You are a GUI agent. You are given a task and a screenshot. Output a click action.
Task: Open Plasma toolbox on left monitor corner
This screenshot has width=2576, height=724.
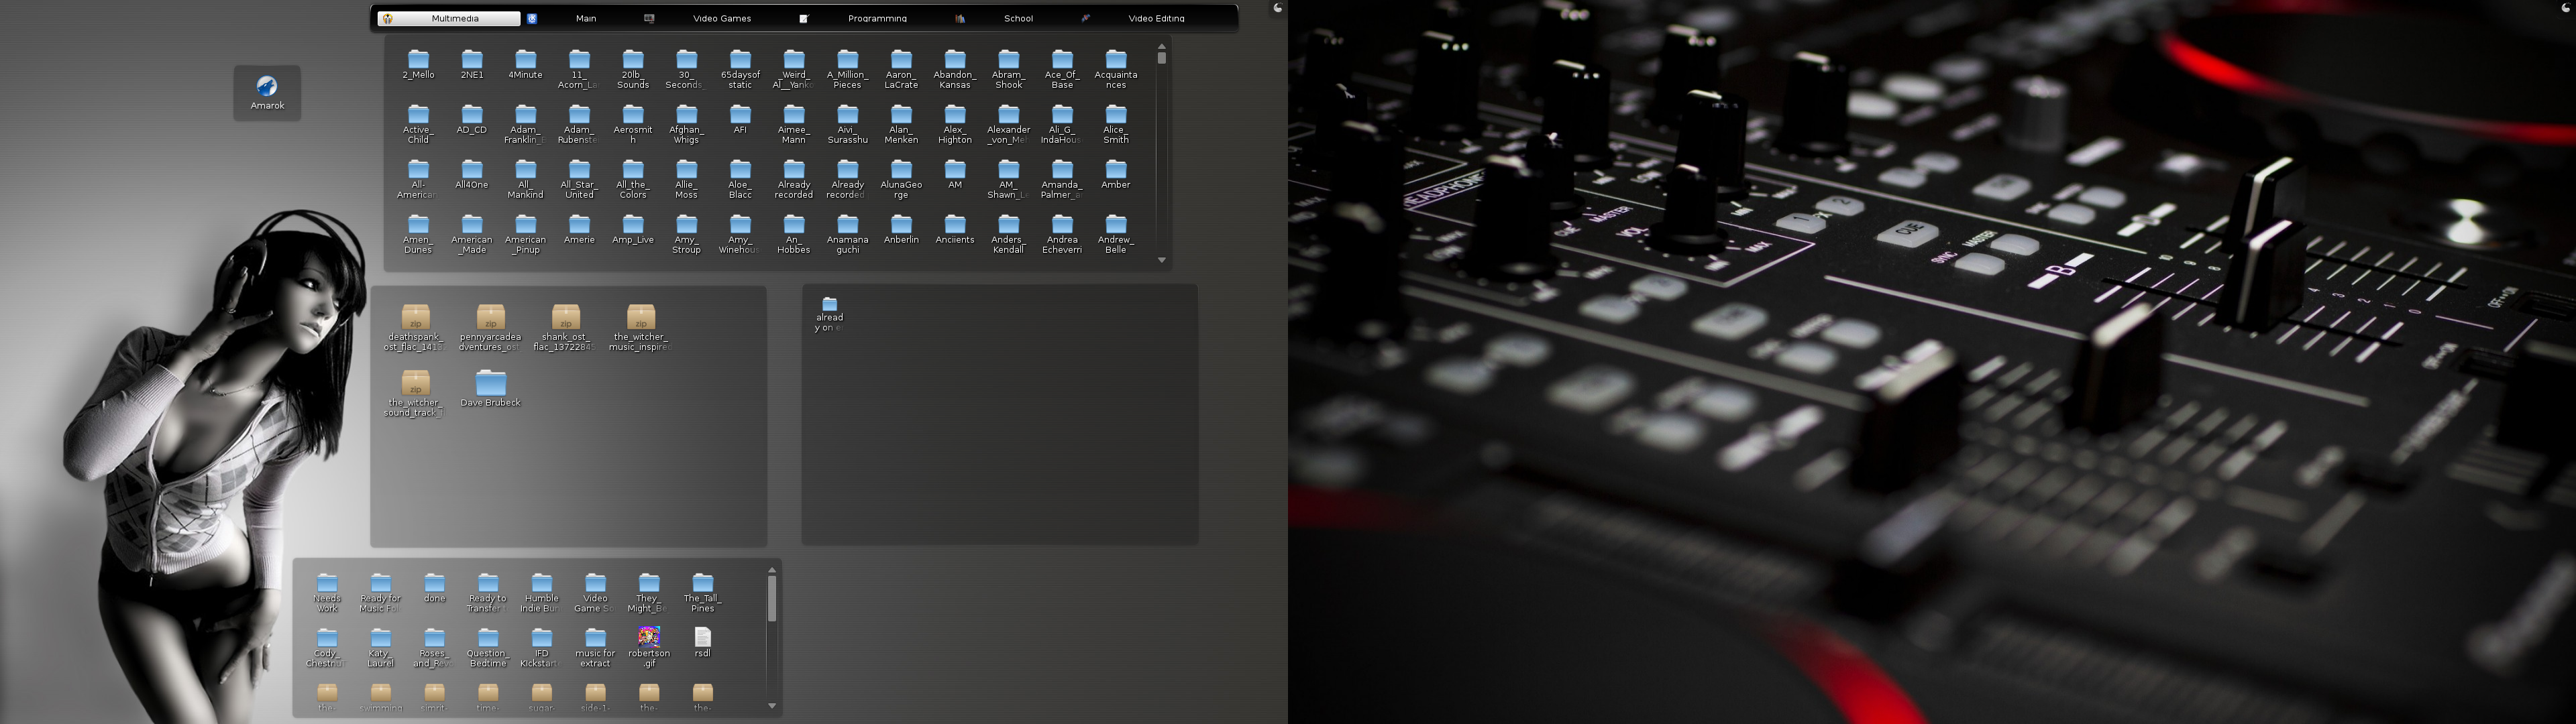(x=1277, y=8)
